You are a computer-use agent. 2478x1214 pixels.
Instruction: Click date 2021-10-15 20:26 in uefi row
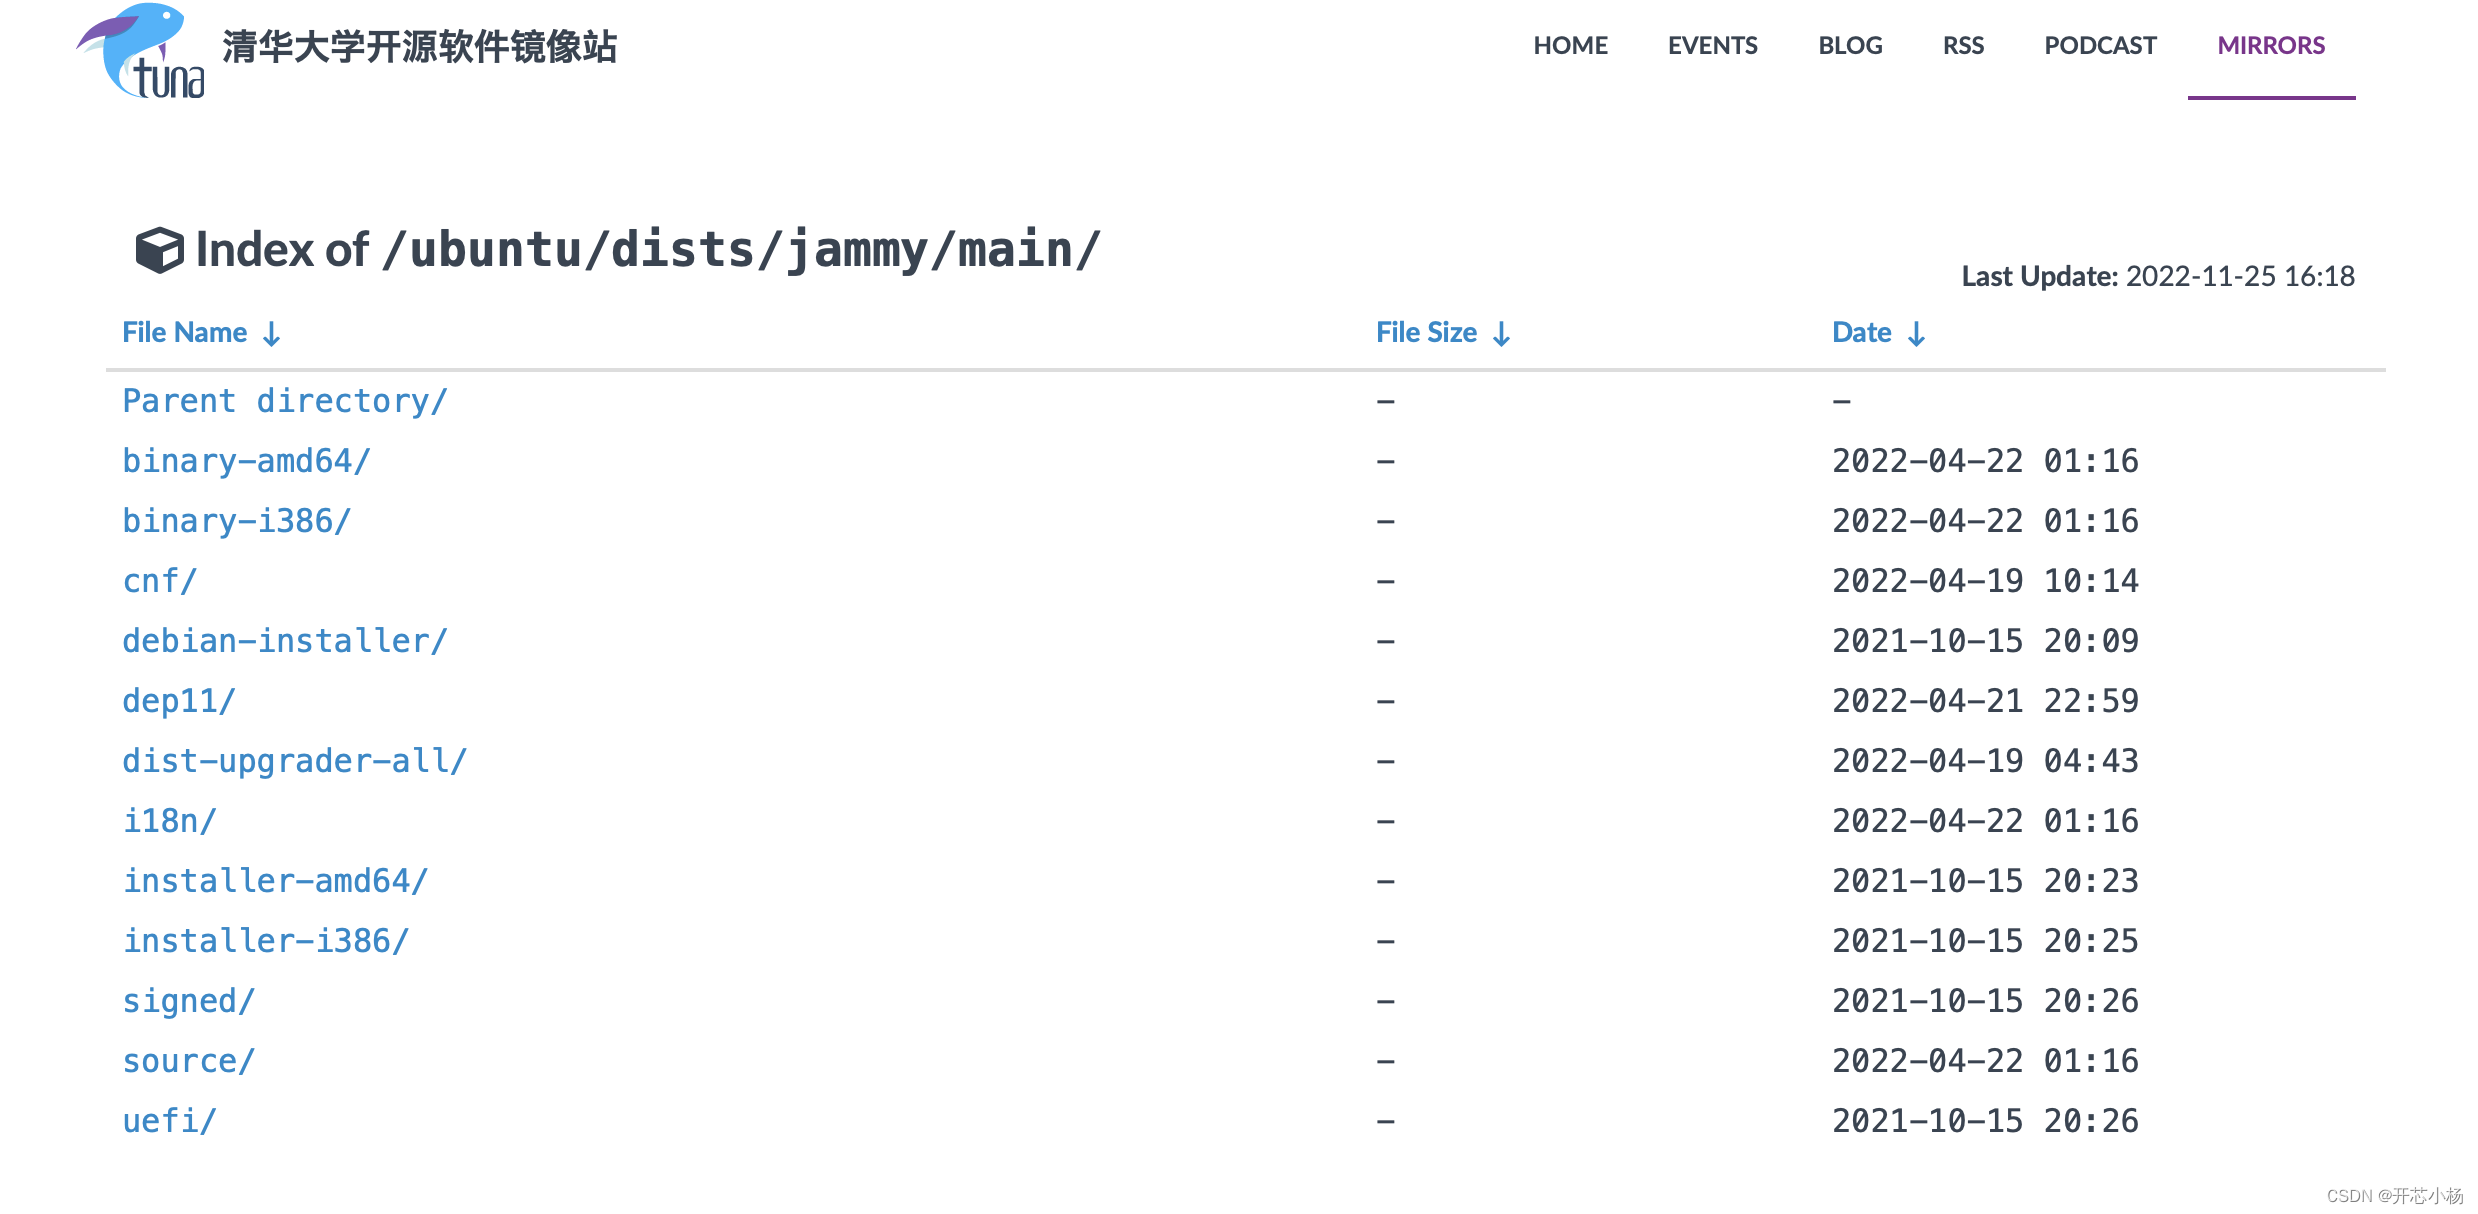click(x=1985, y=1121)
